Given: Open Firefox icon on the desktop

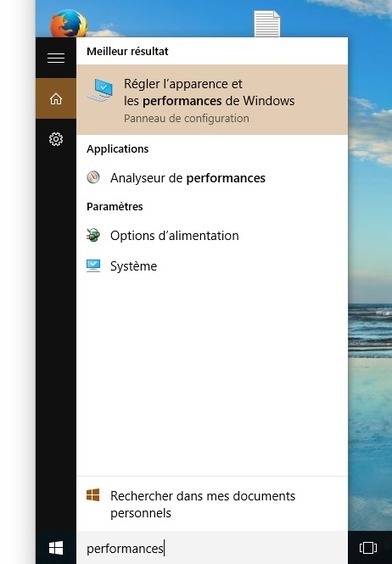Looking at the screenshot, I should pyautogui.click(x=68, y=23).
